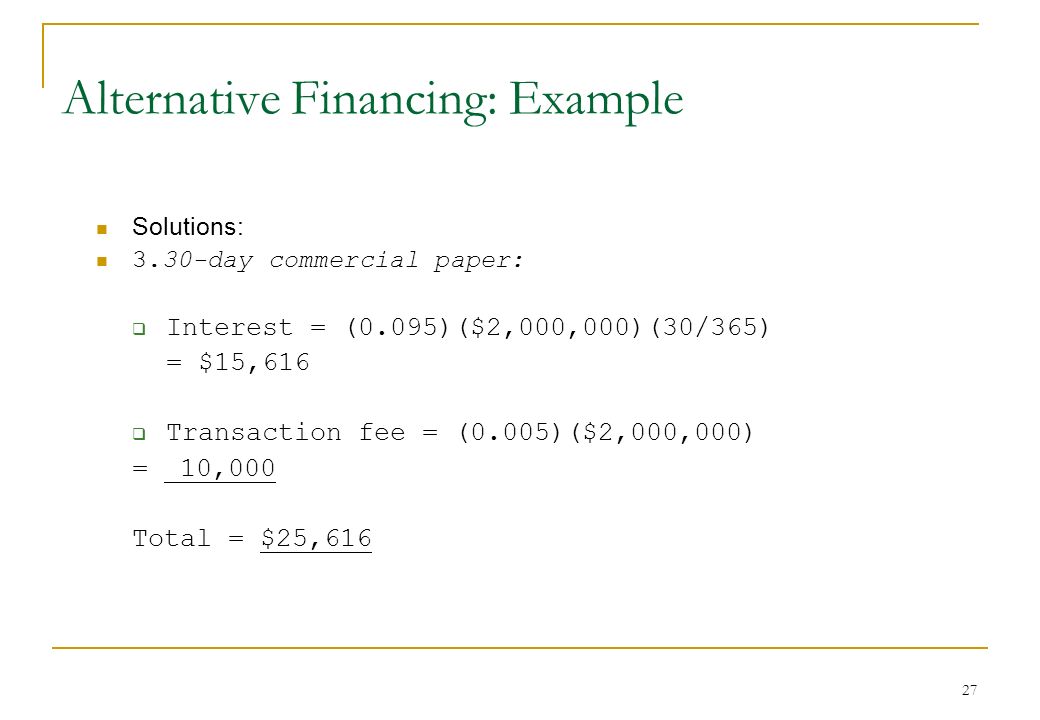Viewport: 1040px width, 720px height.
Task: Click the Interest formula line
Action: tap(468, 328)
